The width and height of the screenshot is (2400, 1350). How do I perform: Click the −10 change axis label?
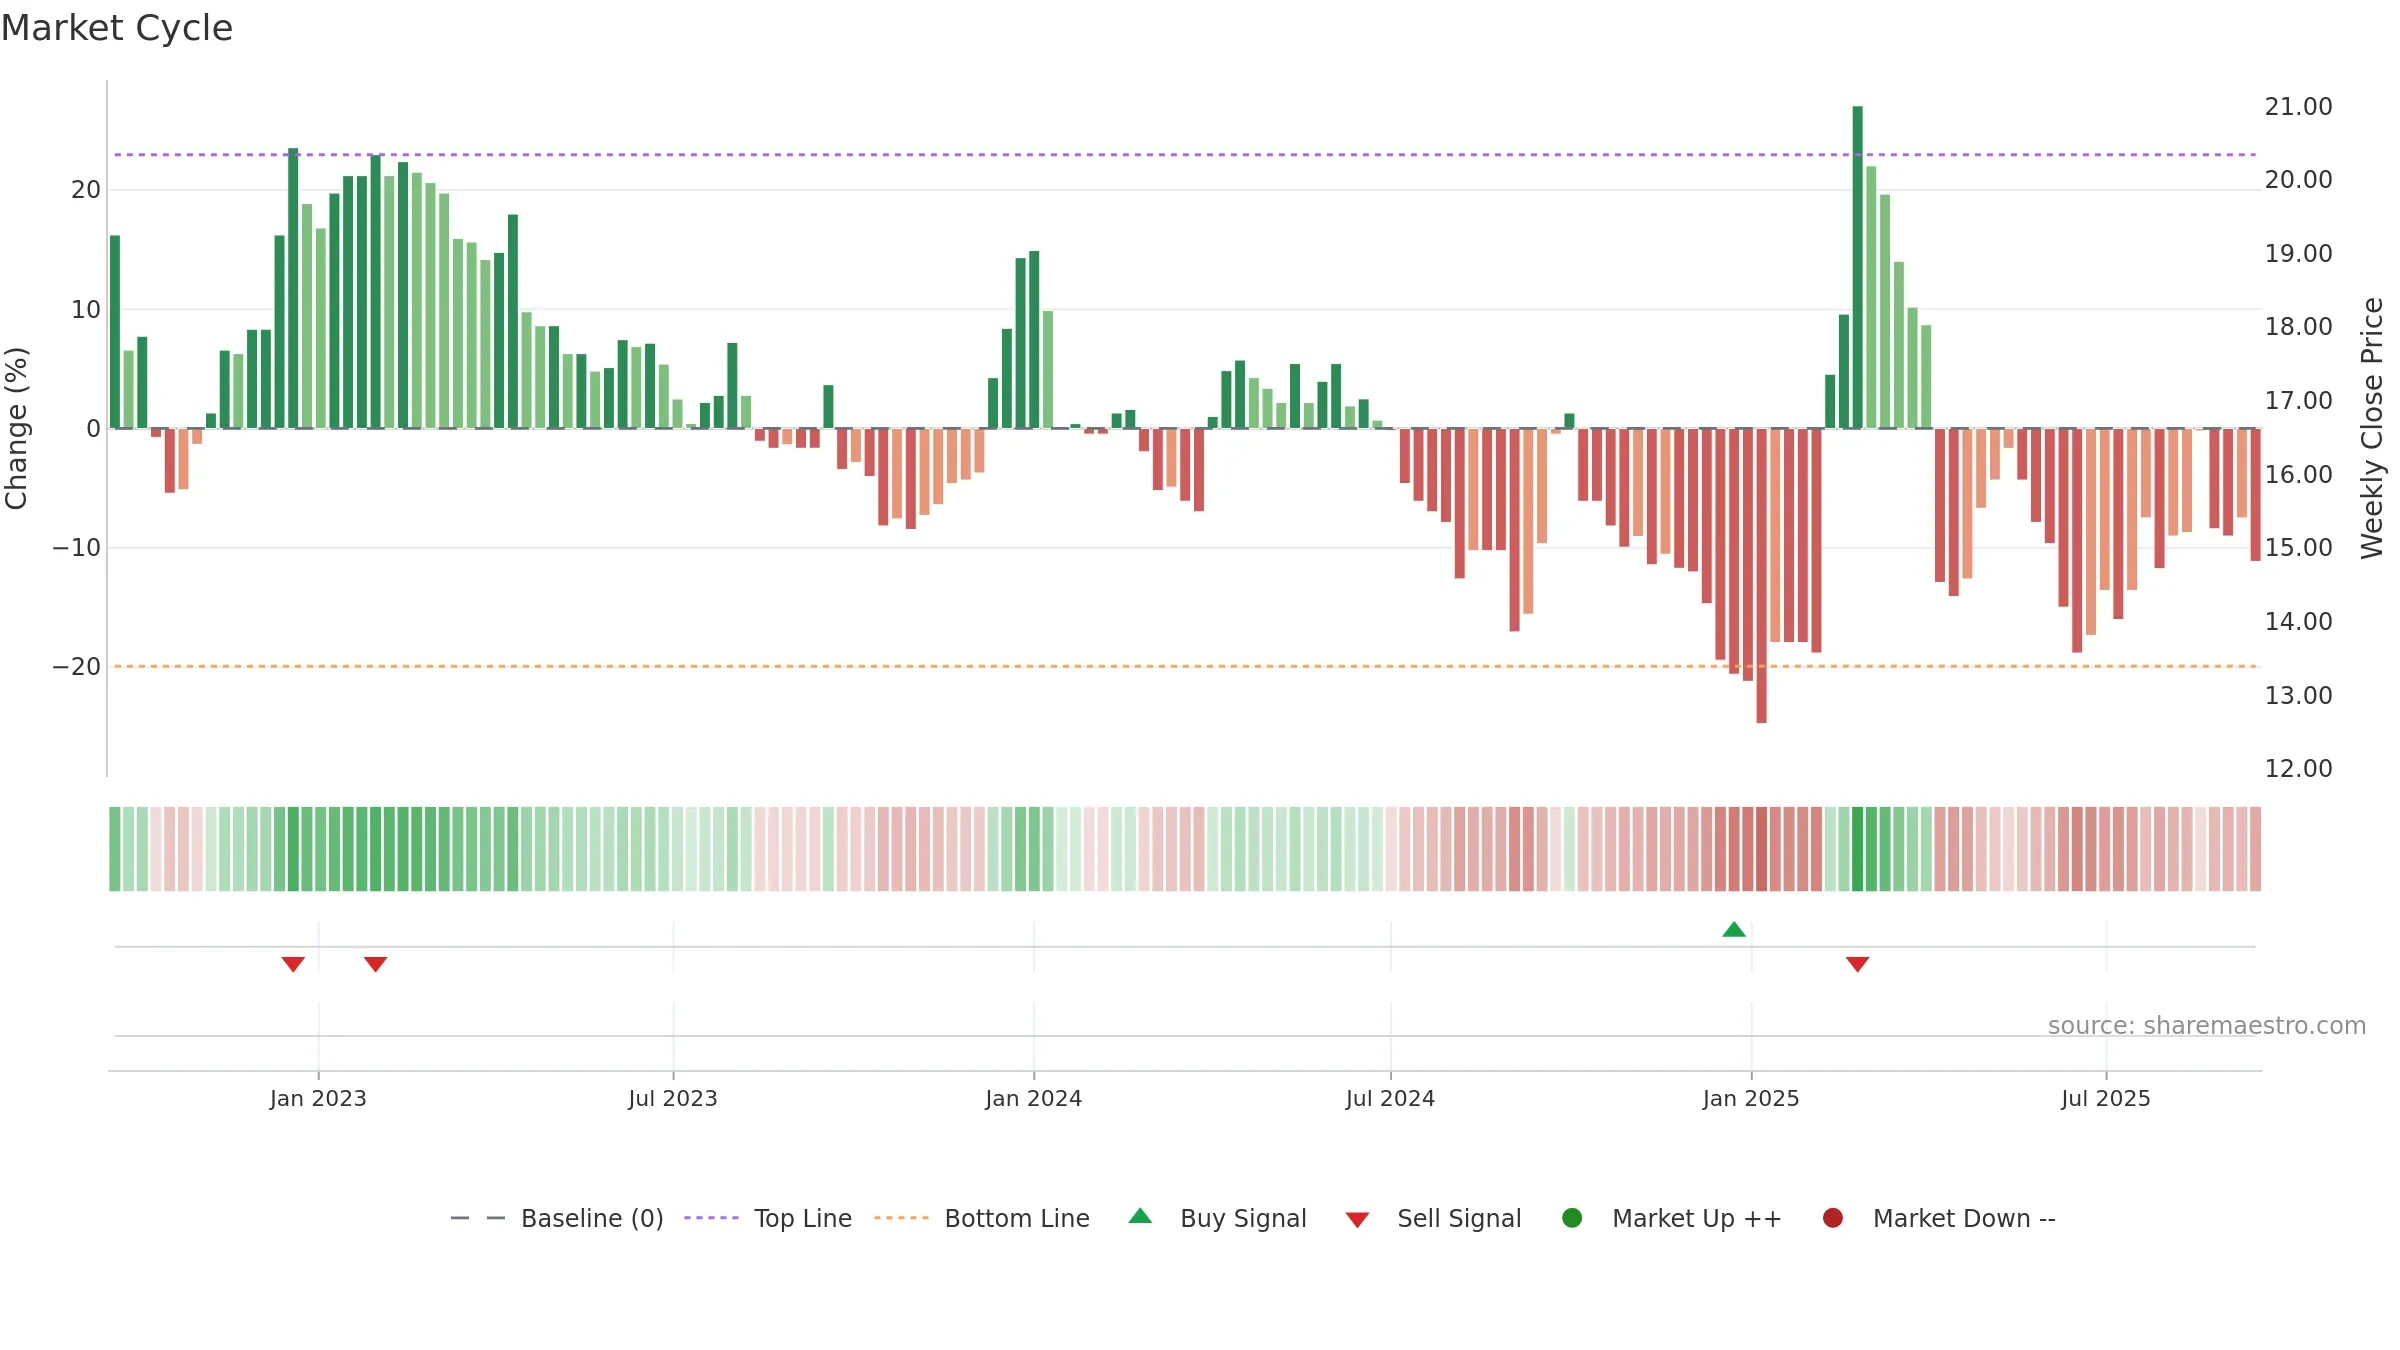(x=77, y=548)
